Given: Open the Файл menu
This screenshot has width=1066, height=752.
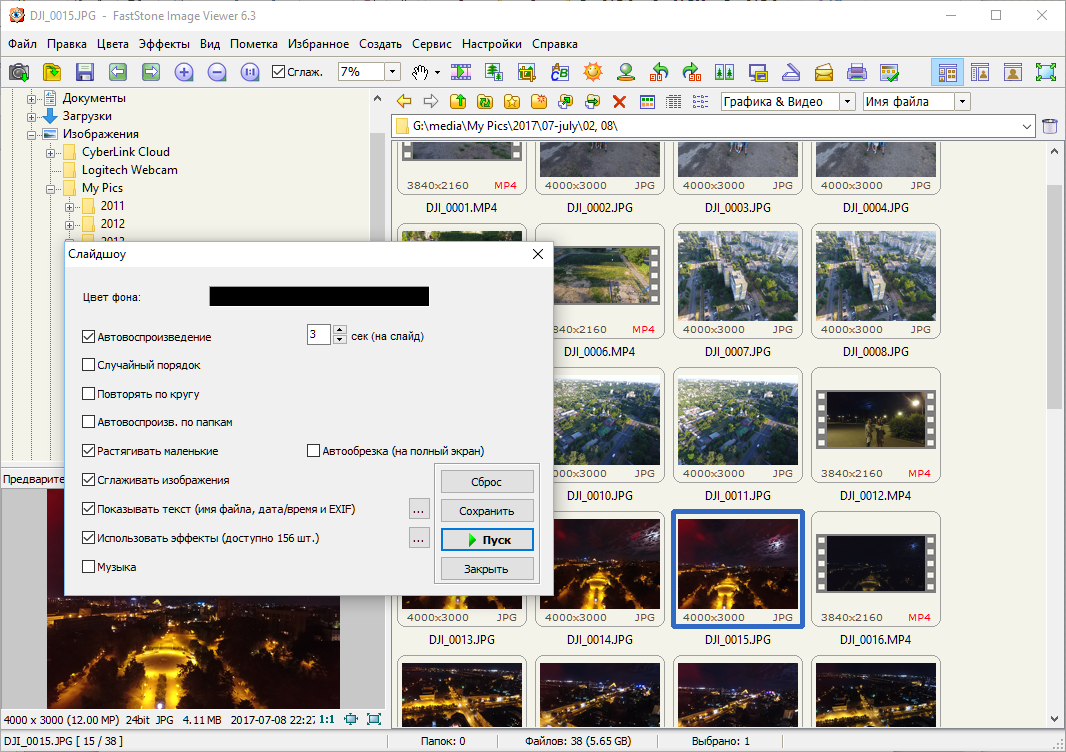Looking at the screenshot, I should pyautogui.click(x=22, y=44).
